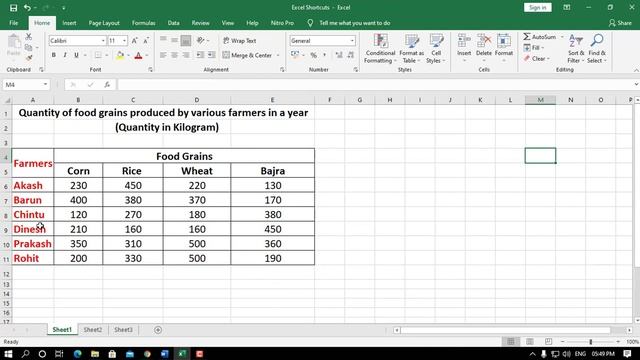640x360 pixels.
Task: Click the formula bar input
Action: [376, 84]
